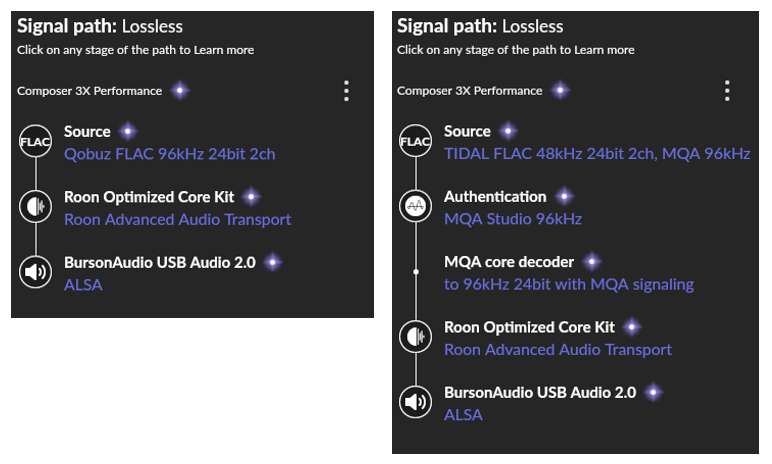Click the star next to Authentication
This screenshot has width=772, height=464.
(564, 197)
